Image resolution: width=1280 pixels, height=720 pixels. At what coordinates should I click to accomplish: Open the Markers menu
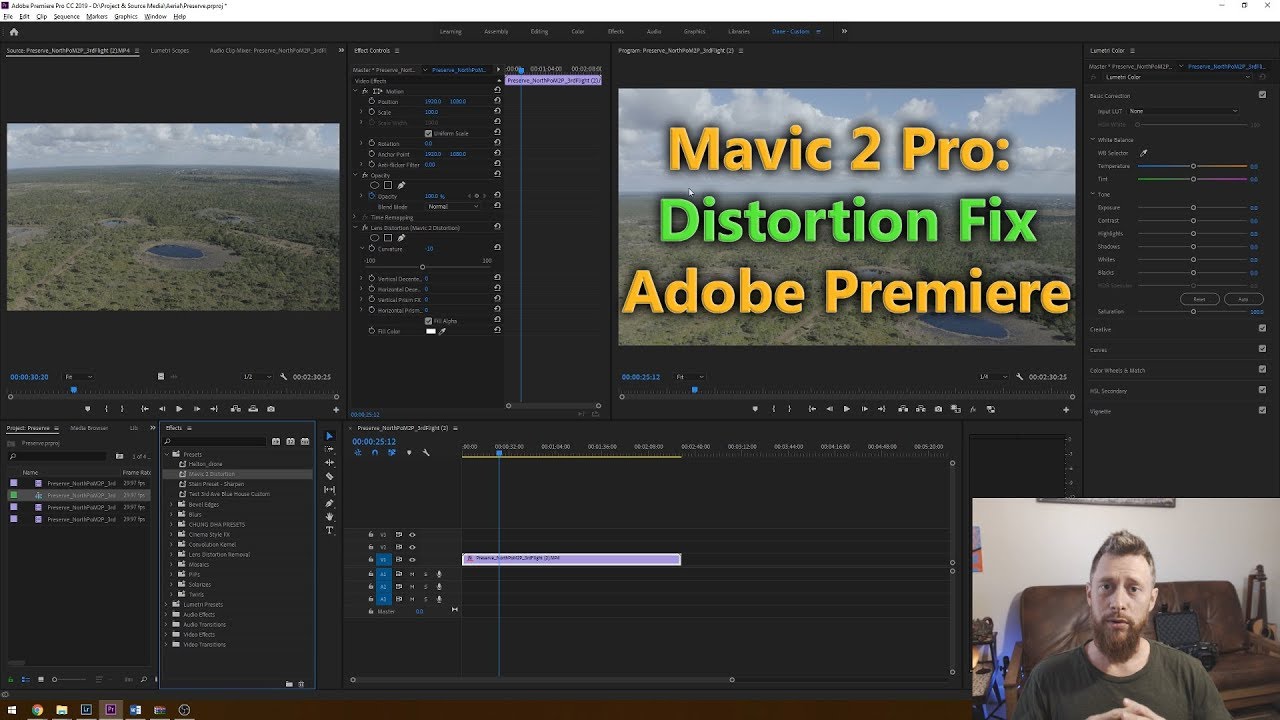coord(97,17)
